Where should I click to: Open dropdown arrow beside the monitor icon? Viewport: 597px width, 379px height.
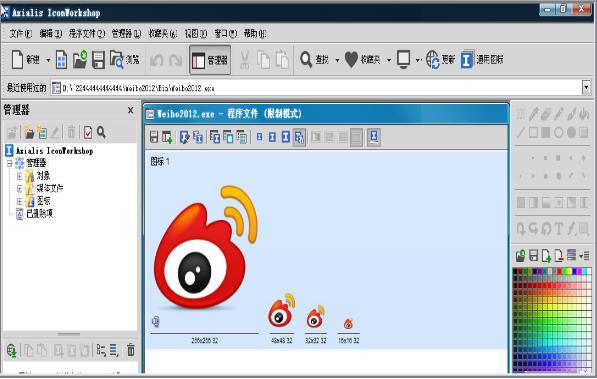pos(418,60)
